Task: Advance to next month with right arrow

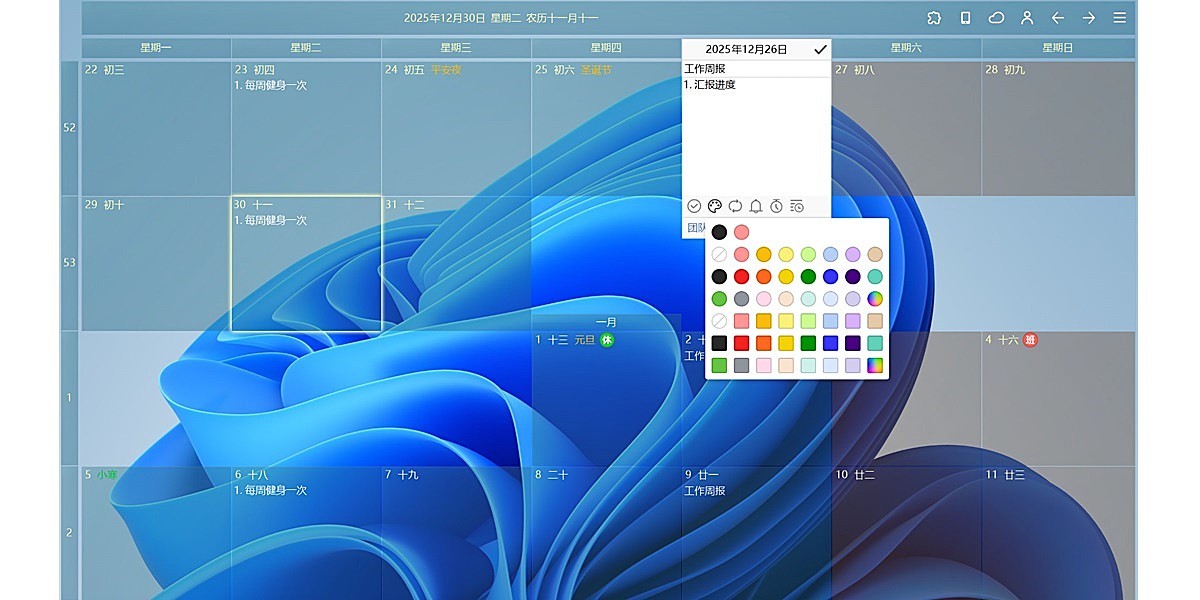Action: (1089, 18)
